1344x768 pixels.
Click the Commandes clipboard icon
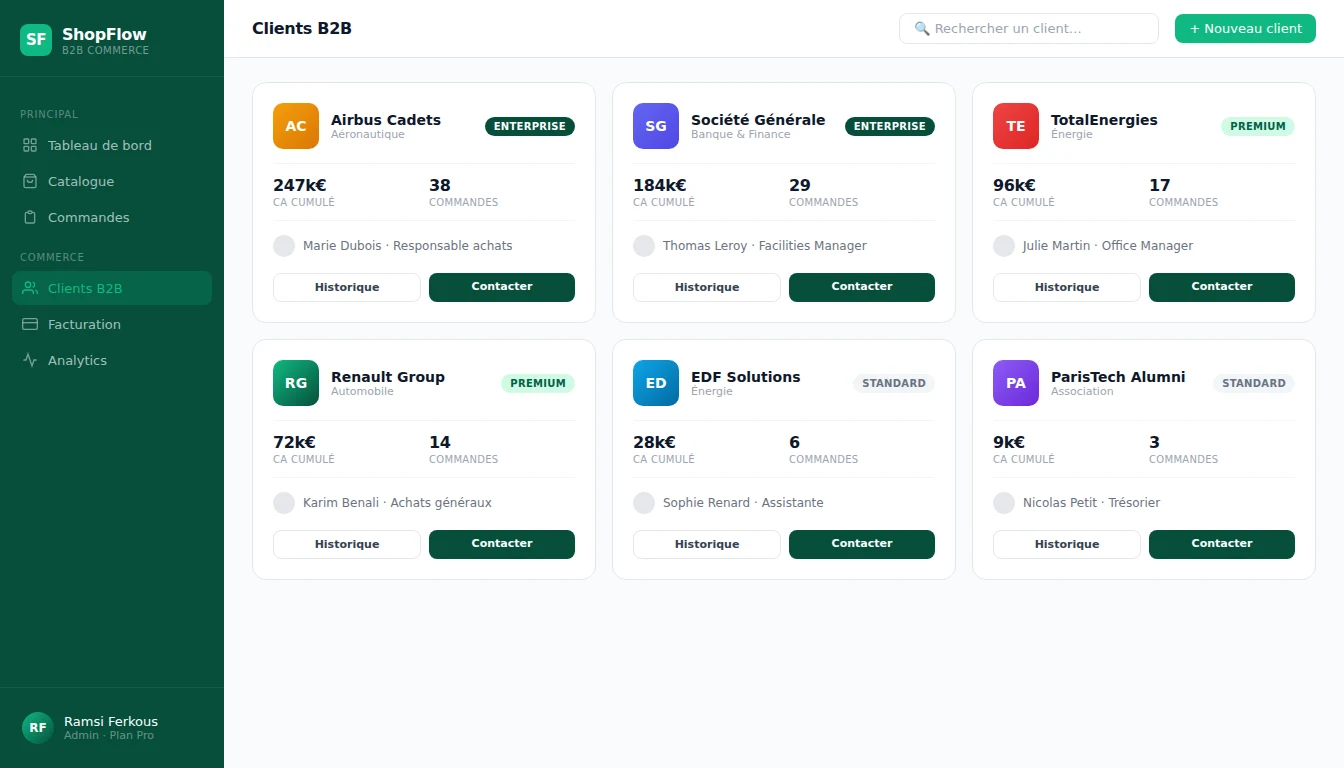coord(30,217)
